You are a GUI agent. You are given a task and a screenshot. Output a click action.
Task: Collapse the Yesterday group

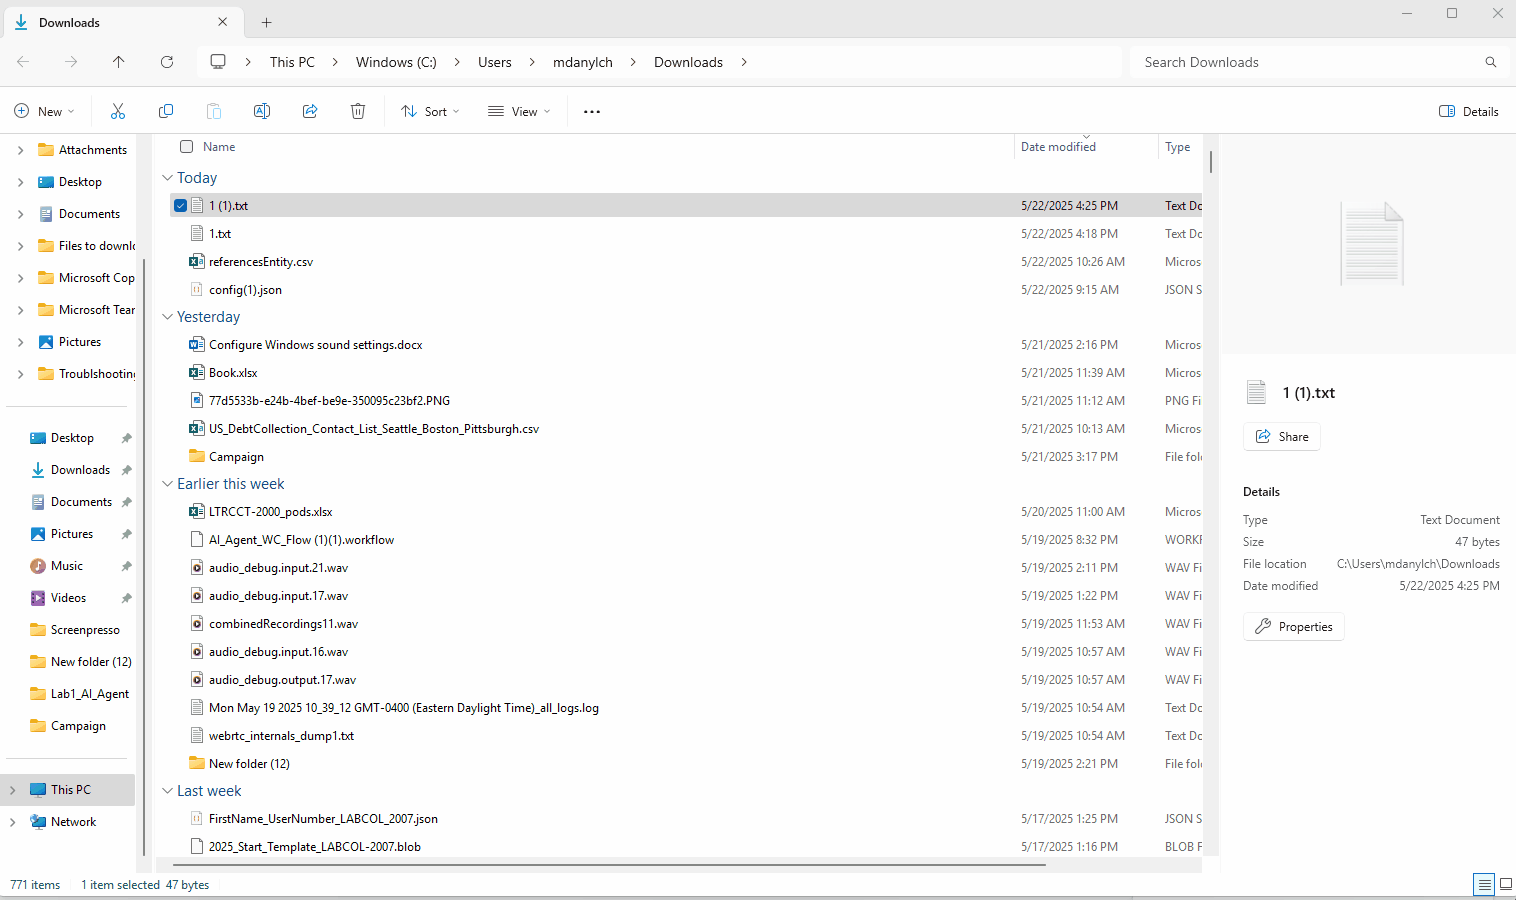tap(167, 317)
